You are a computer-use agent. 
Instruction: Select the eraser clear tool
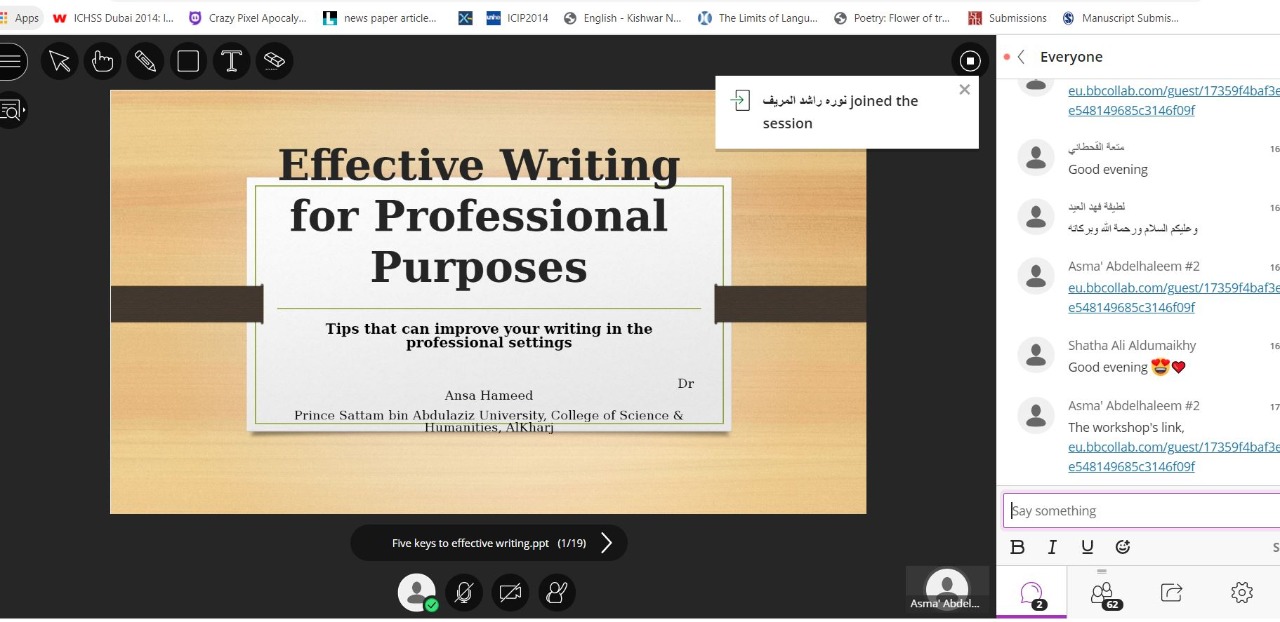coord(274,62)
